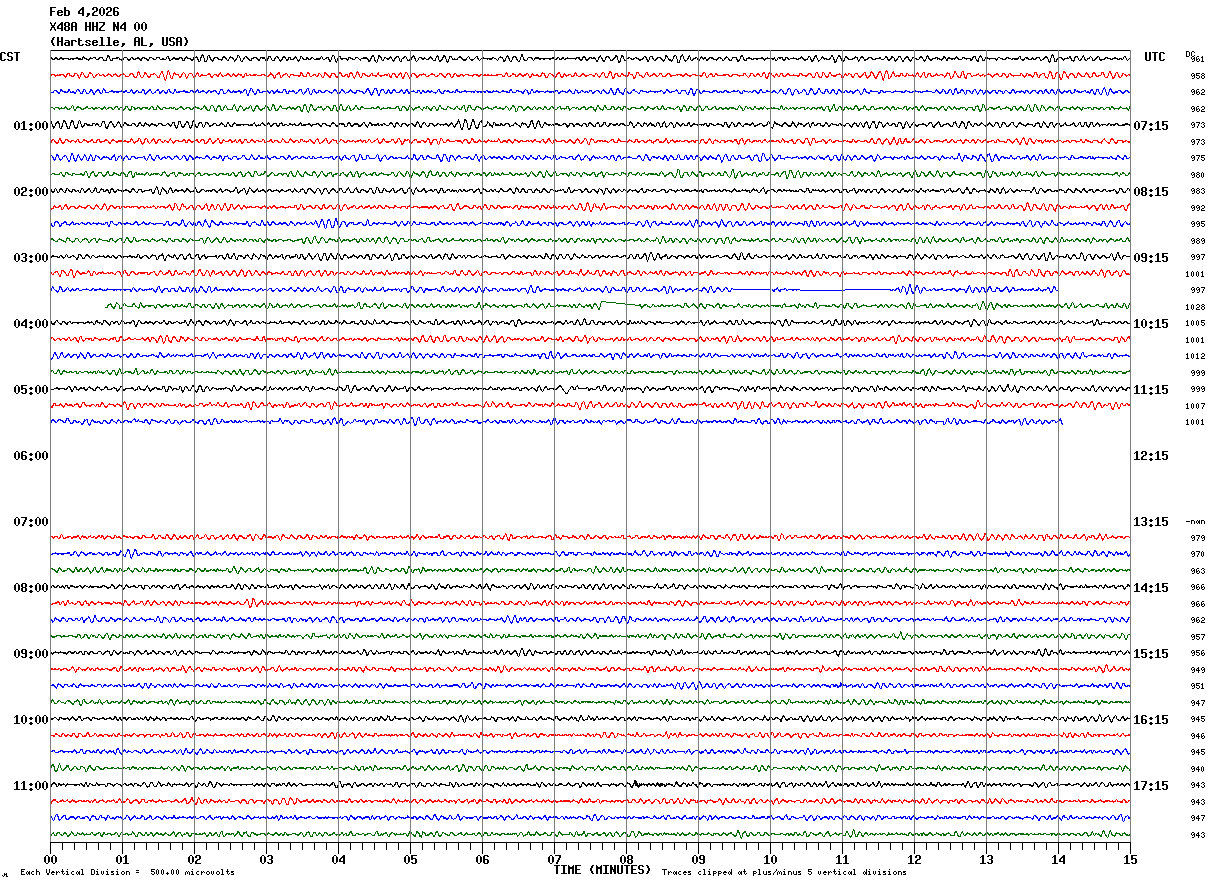Select the CST time label 03:00

[x=31, y=258]
